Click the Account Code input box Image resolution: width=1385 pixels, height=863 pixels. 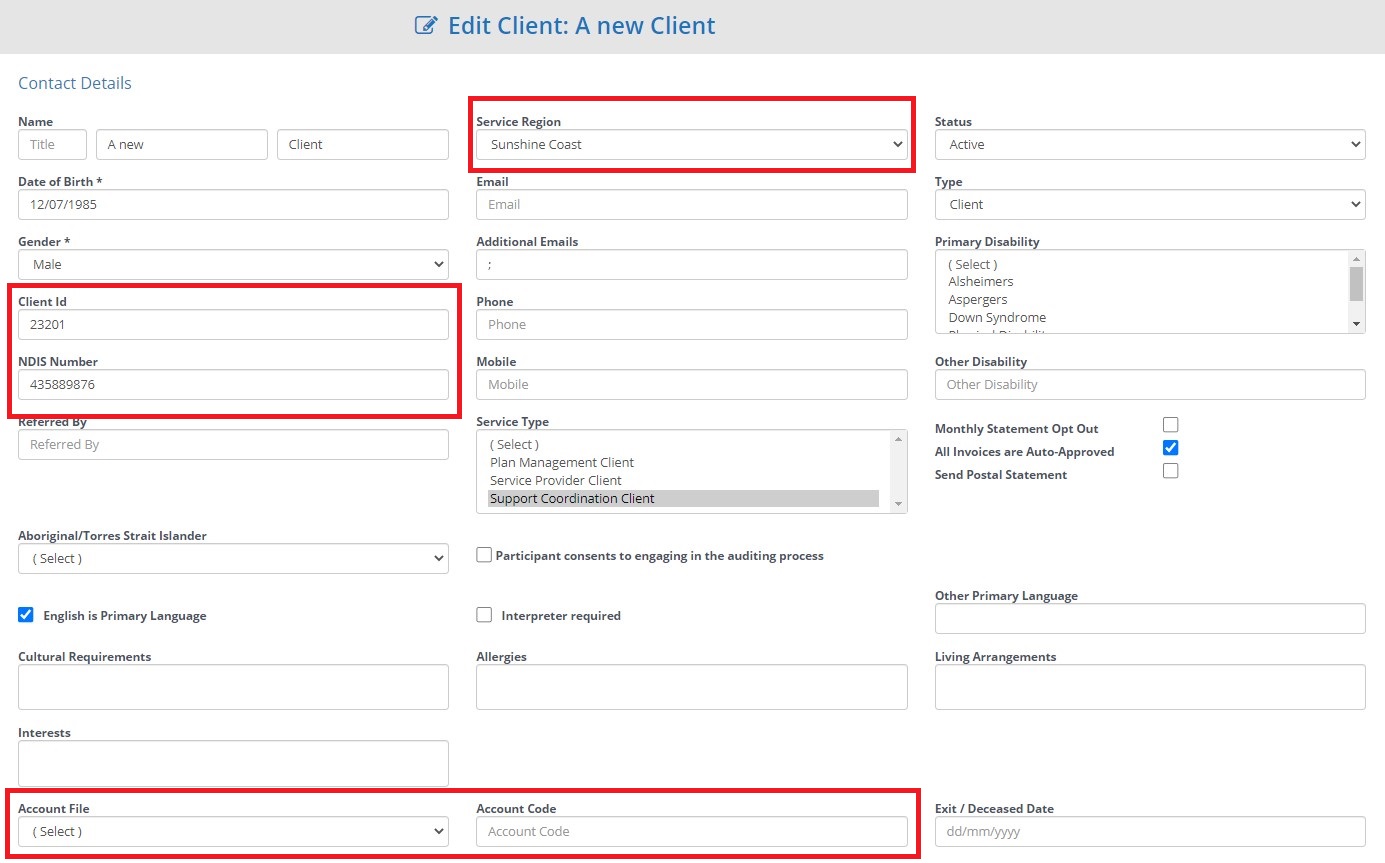[x=691, y=831]
